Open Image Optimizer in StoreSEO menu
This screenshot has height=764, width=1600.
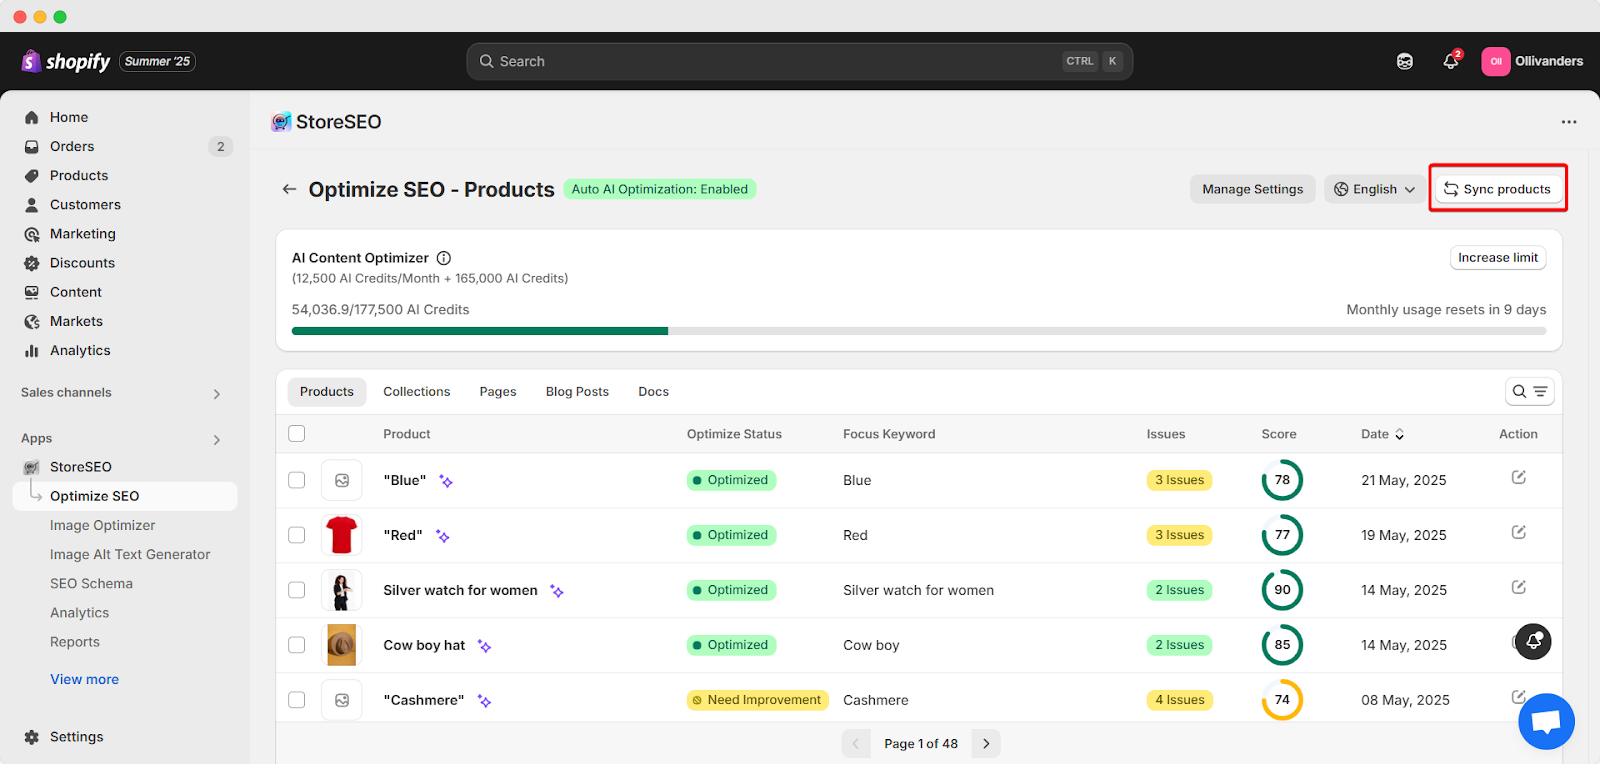point(103,525)
